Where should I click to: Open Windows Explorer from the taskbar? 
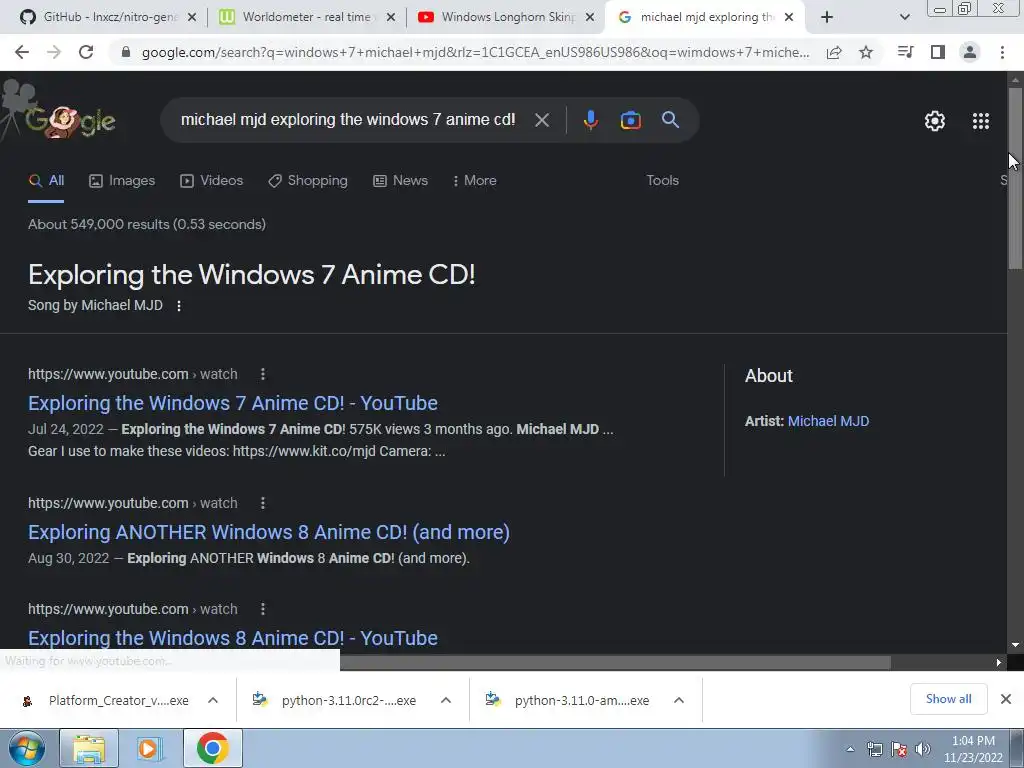88,749
